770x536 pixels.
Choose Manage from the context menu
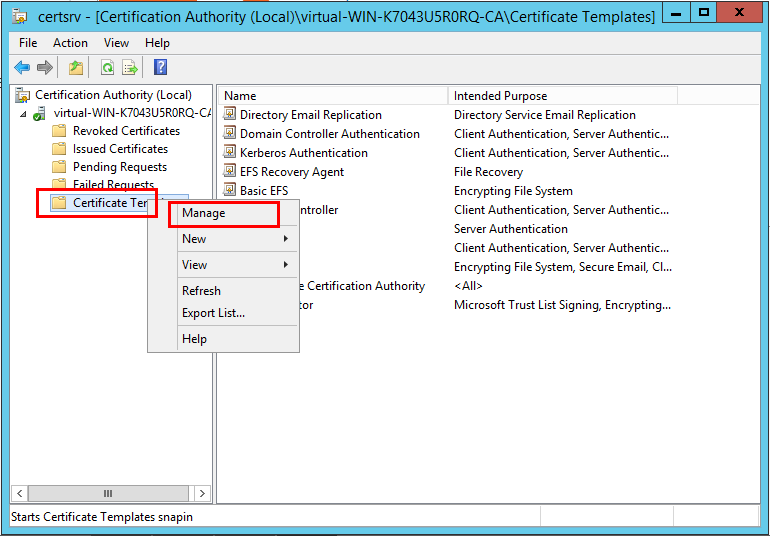coord(204,213)
